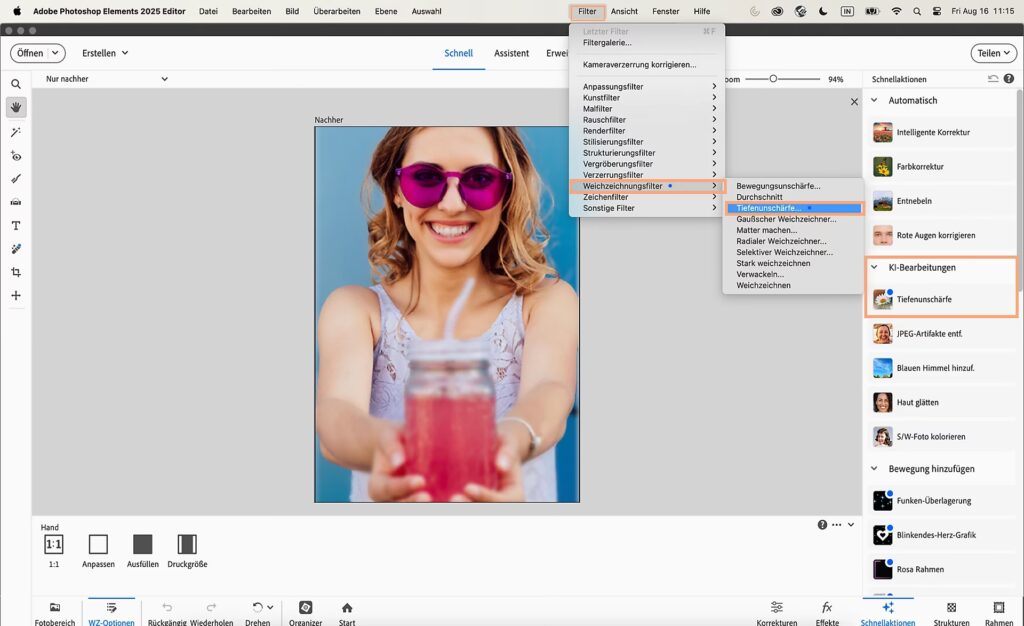Toggle the Korrekturen adjustments panel
The height and width of the screenshot is (626, 1024).
point(776,608)
